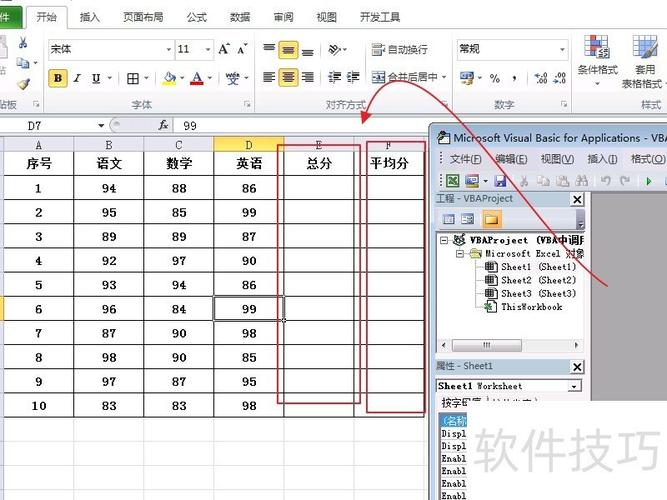The image size is (667, 500).
Task: Click the Increase Indent icon
Action: [x=353, y=77]
